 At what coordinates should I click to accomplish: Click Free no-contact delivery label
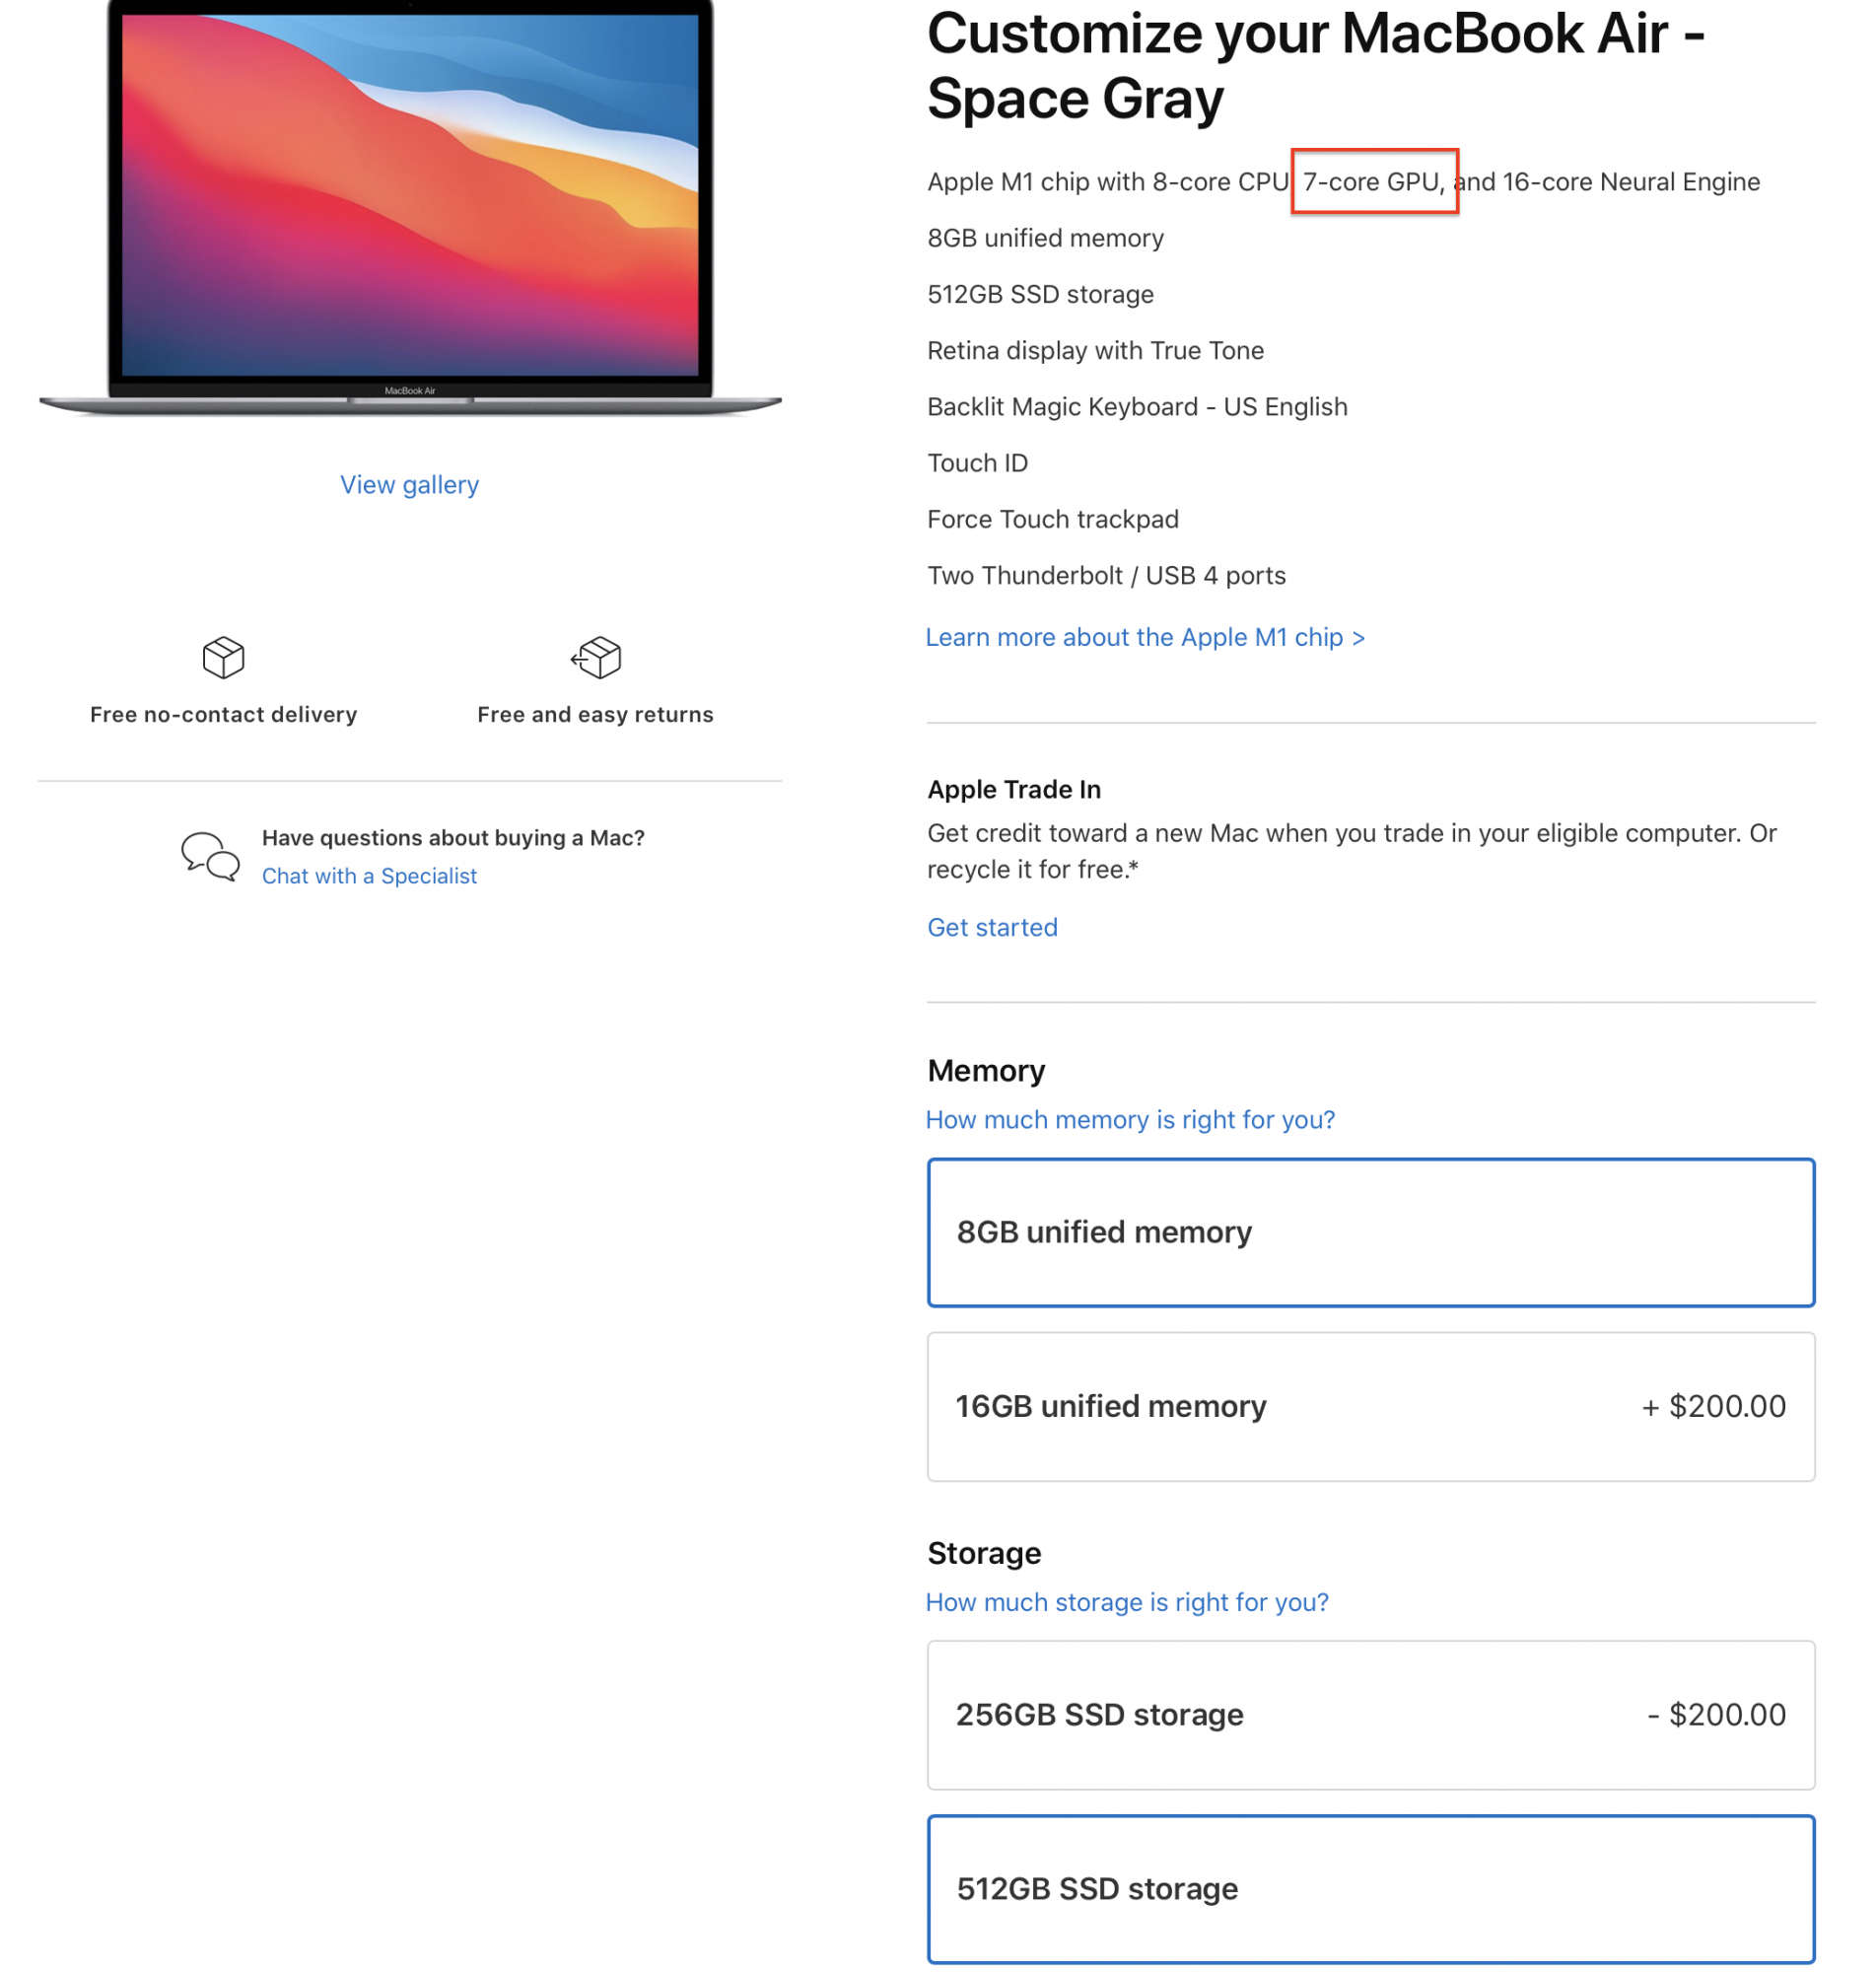click(x=223, y=714)
